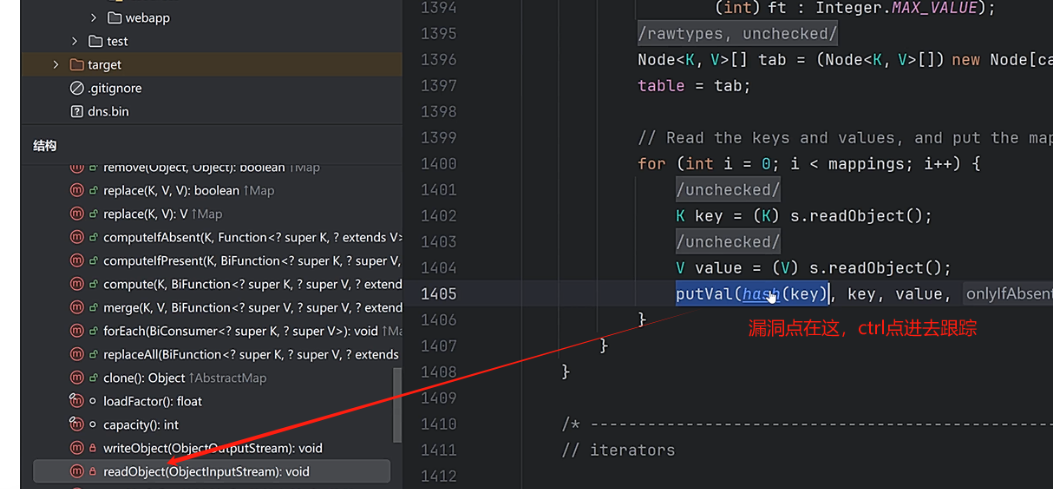Select forEach(BiConsumer) method
1053x489 pixels.
(253, 331)
